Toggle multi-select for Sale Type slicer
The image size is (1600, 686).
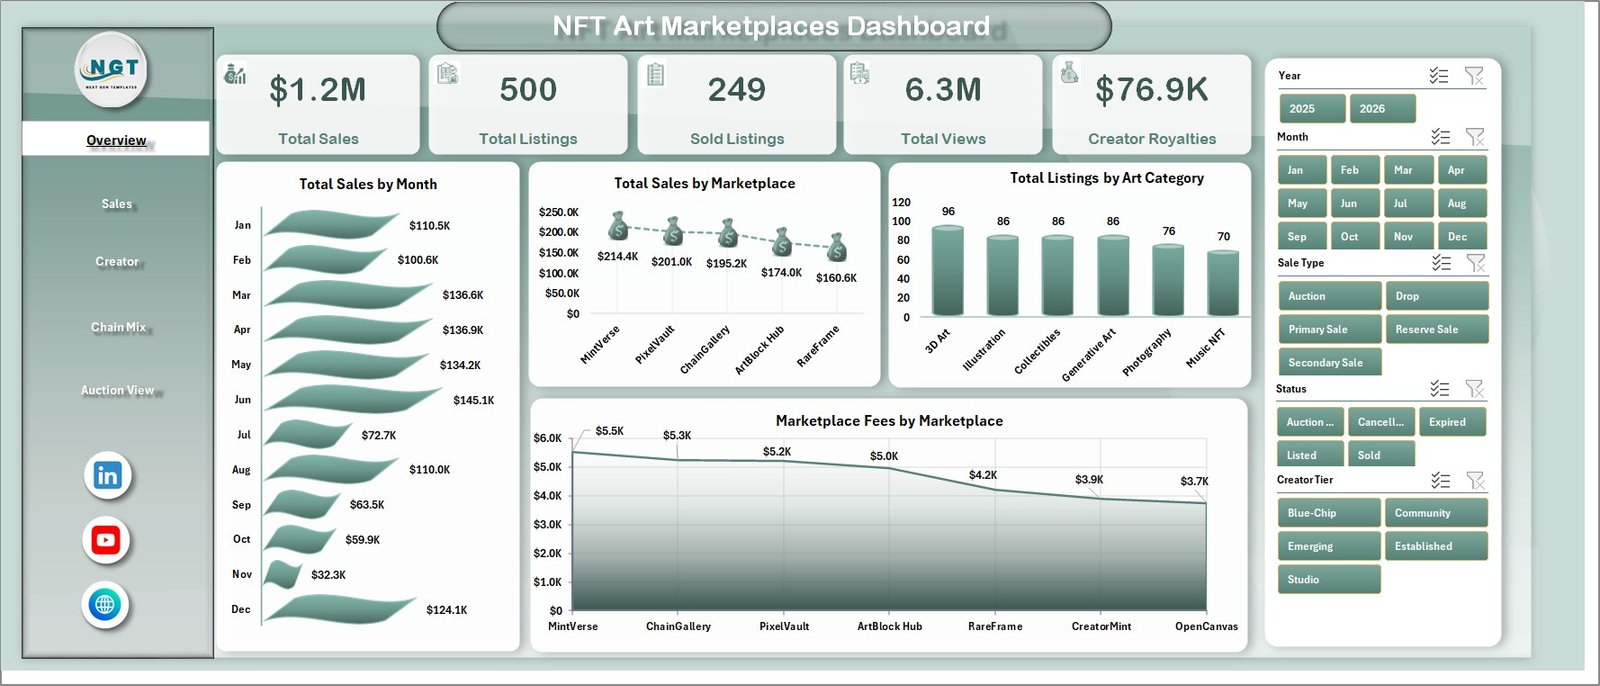[1441, 263]
